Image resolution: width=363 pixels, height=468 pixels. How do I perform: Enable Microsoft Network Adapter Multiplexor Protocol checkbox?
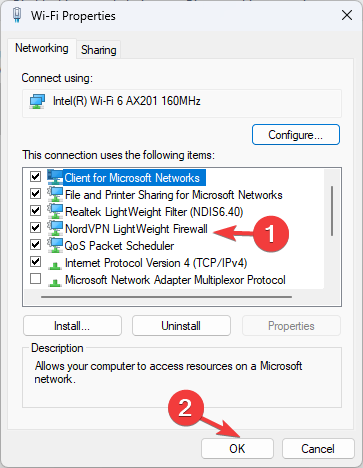pyautogui.click(x=35, y=278)
